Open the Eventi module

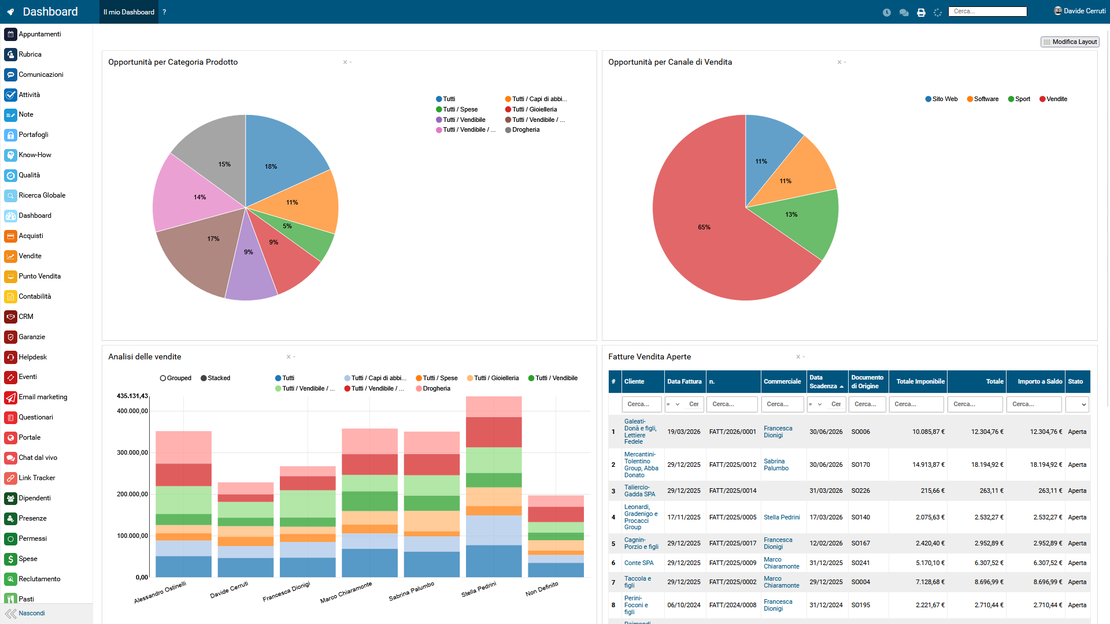(21, 377)
